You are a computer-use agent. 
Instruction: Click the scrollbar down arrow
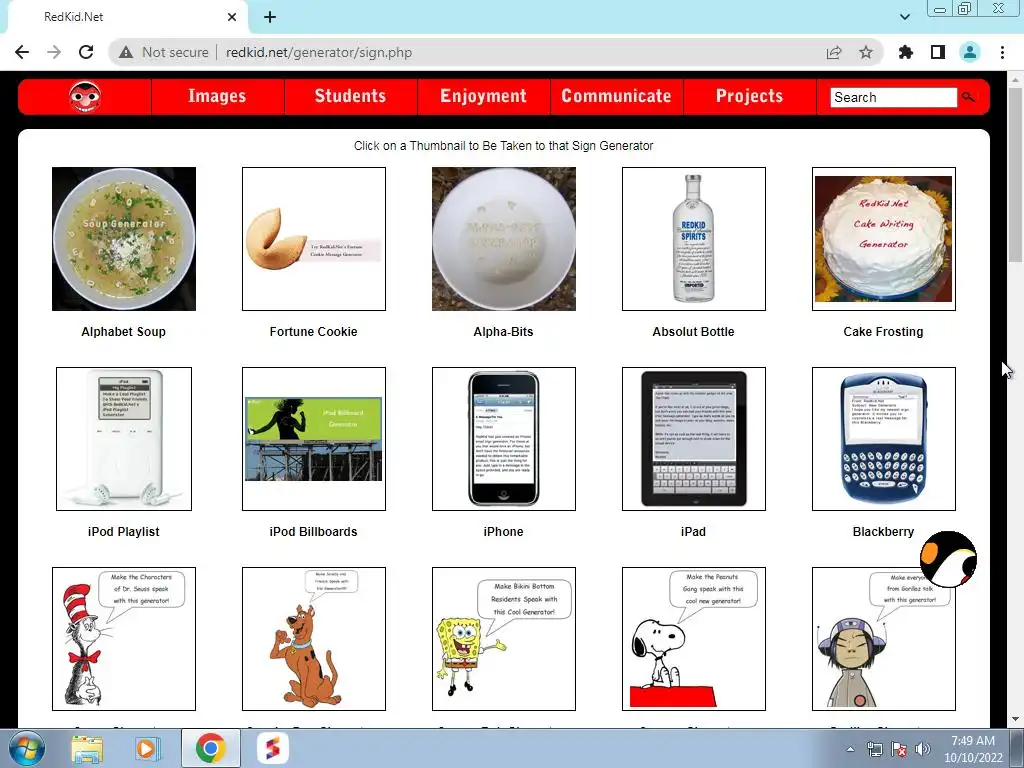pyautogui.click(x=1015, y=720)
